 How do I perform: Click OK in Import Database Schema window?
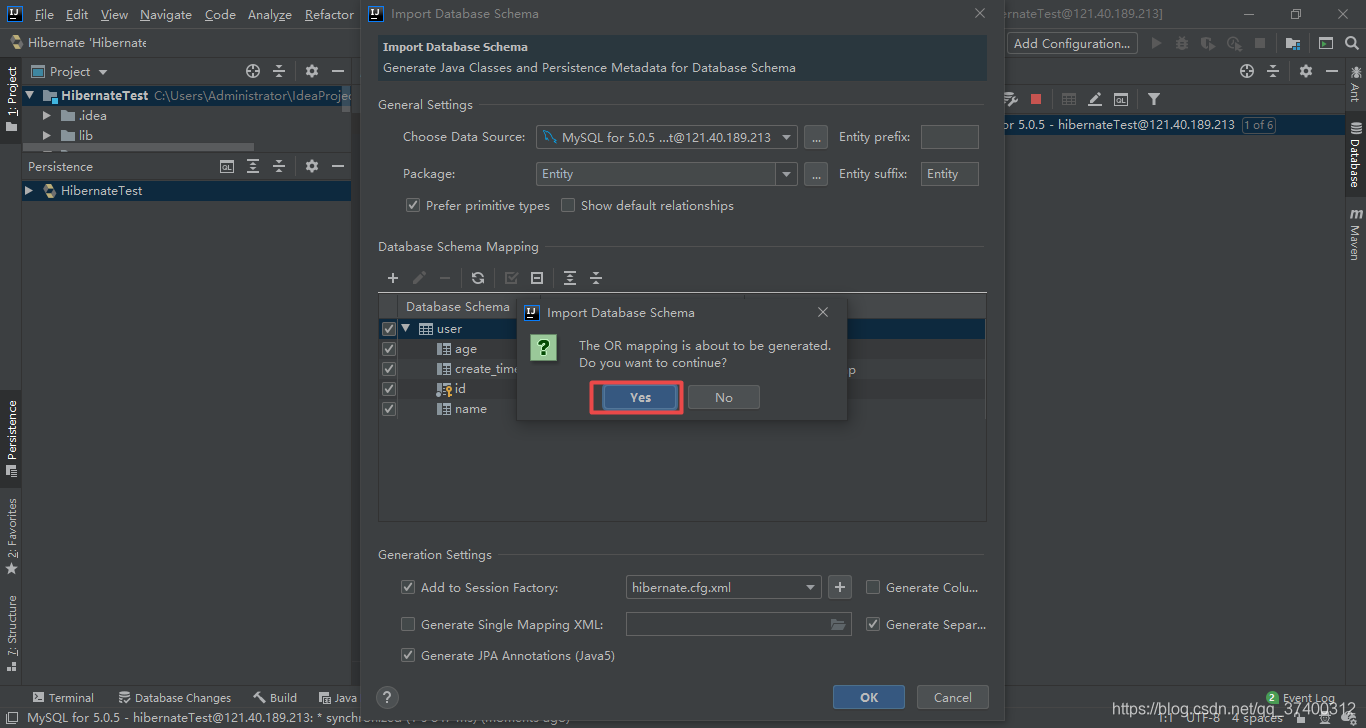coord(868,697)
